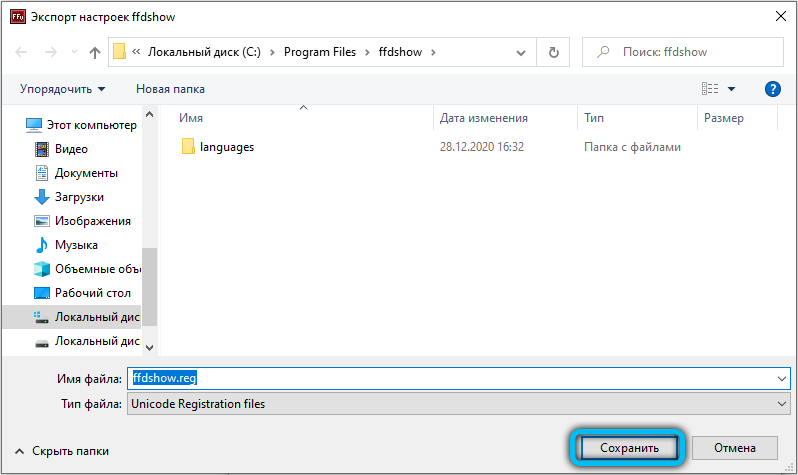Click the Сохранить button

pos(629,448)
